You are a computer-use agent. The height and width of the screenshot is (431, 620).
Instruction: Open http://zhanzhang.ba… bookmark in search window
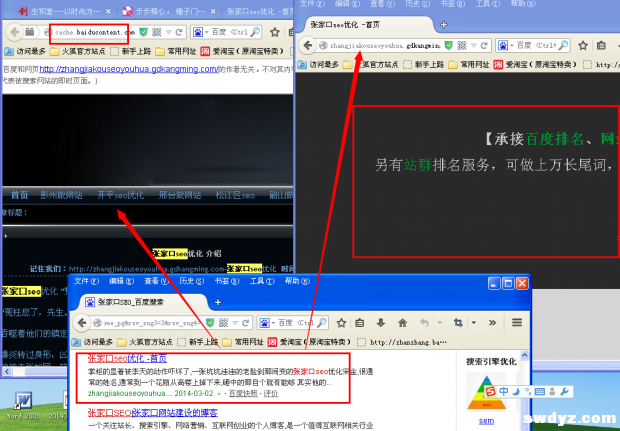click(x=403, y=342)
